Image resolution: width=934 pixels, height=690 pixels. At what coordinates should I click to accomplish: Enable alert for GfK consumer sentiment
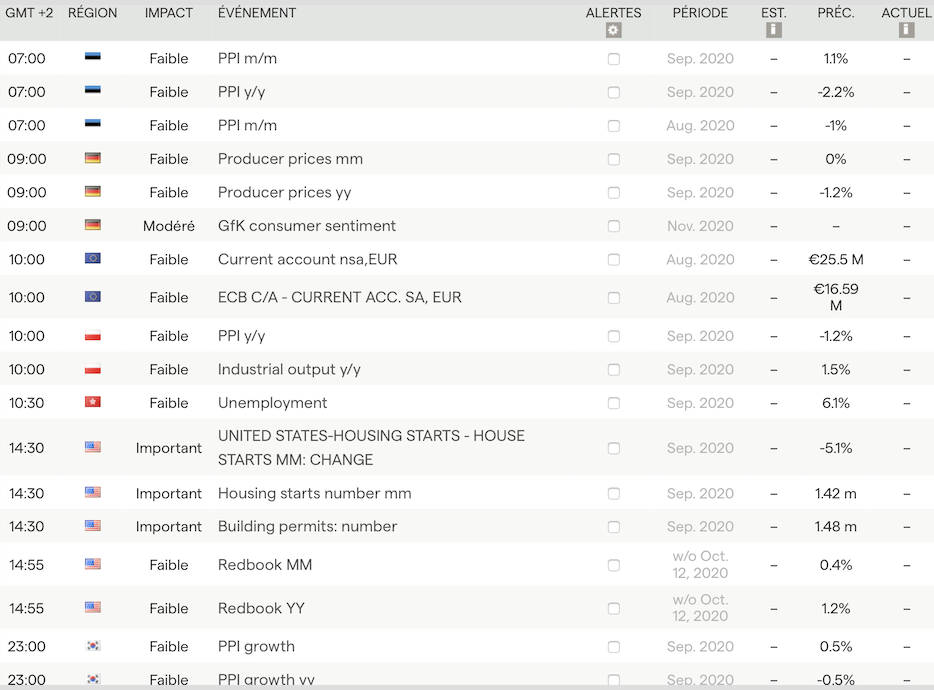coord(614,226)
